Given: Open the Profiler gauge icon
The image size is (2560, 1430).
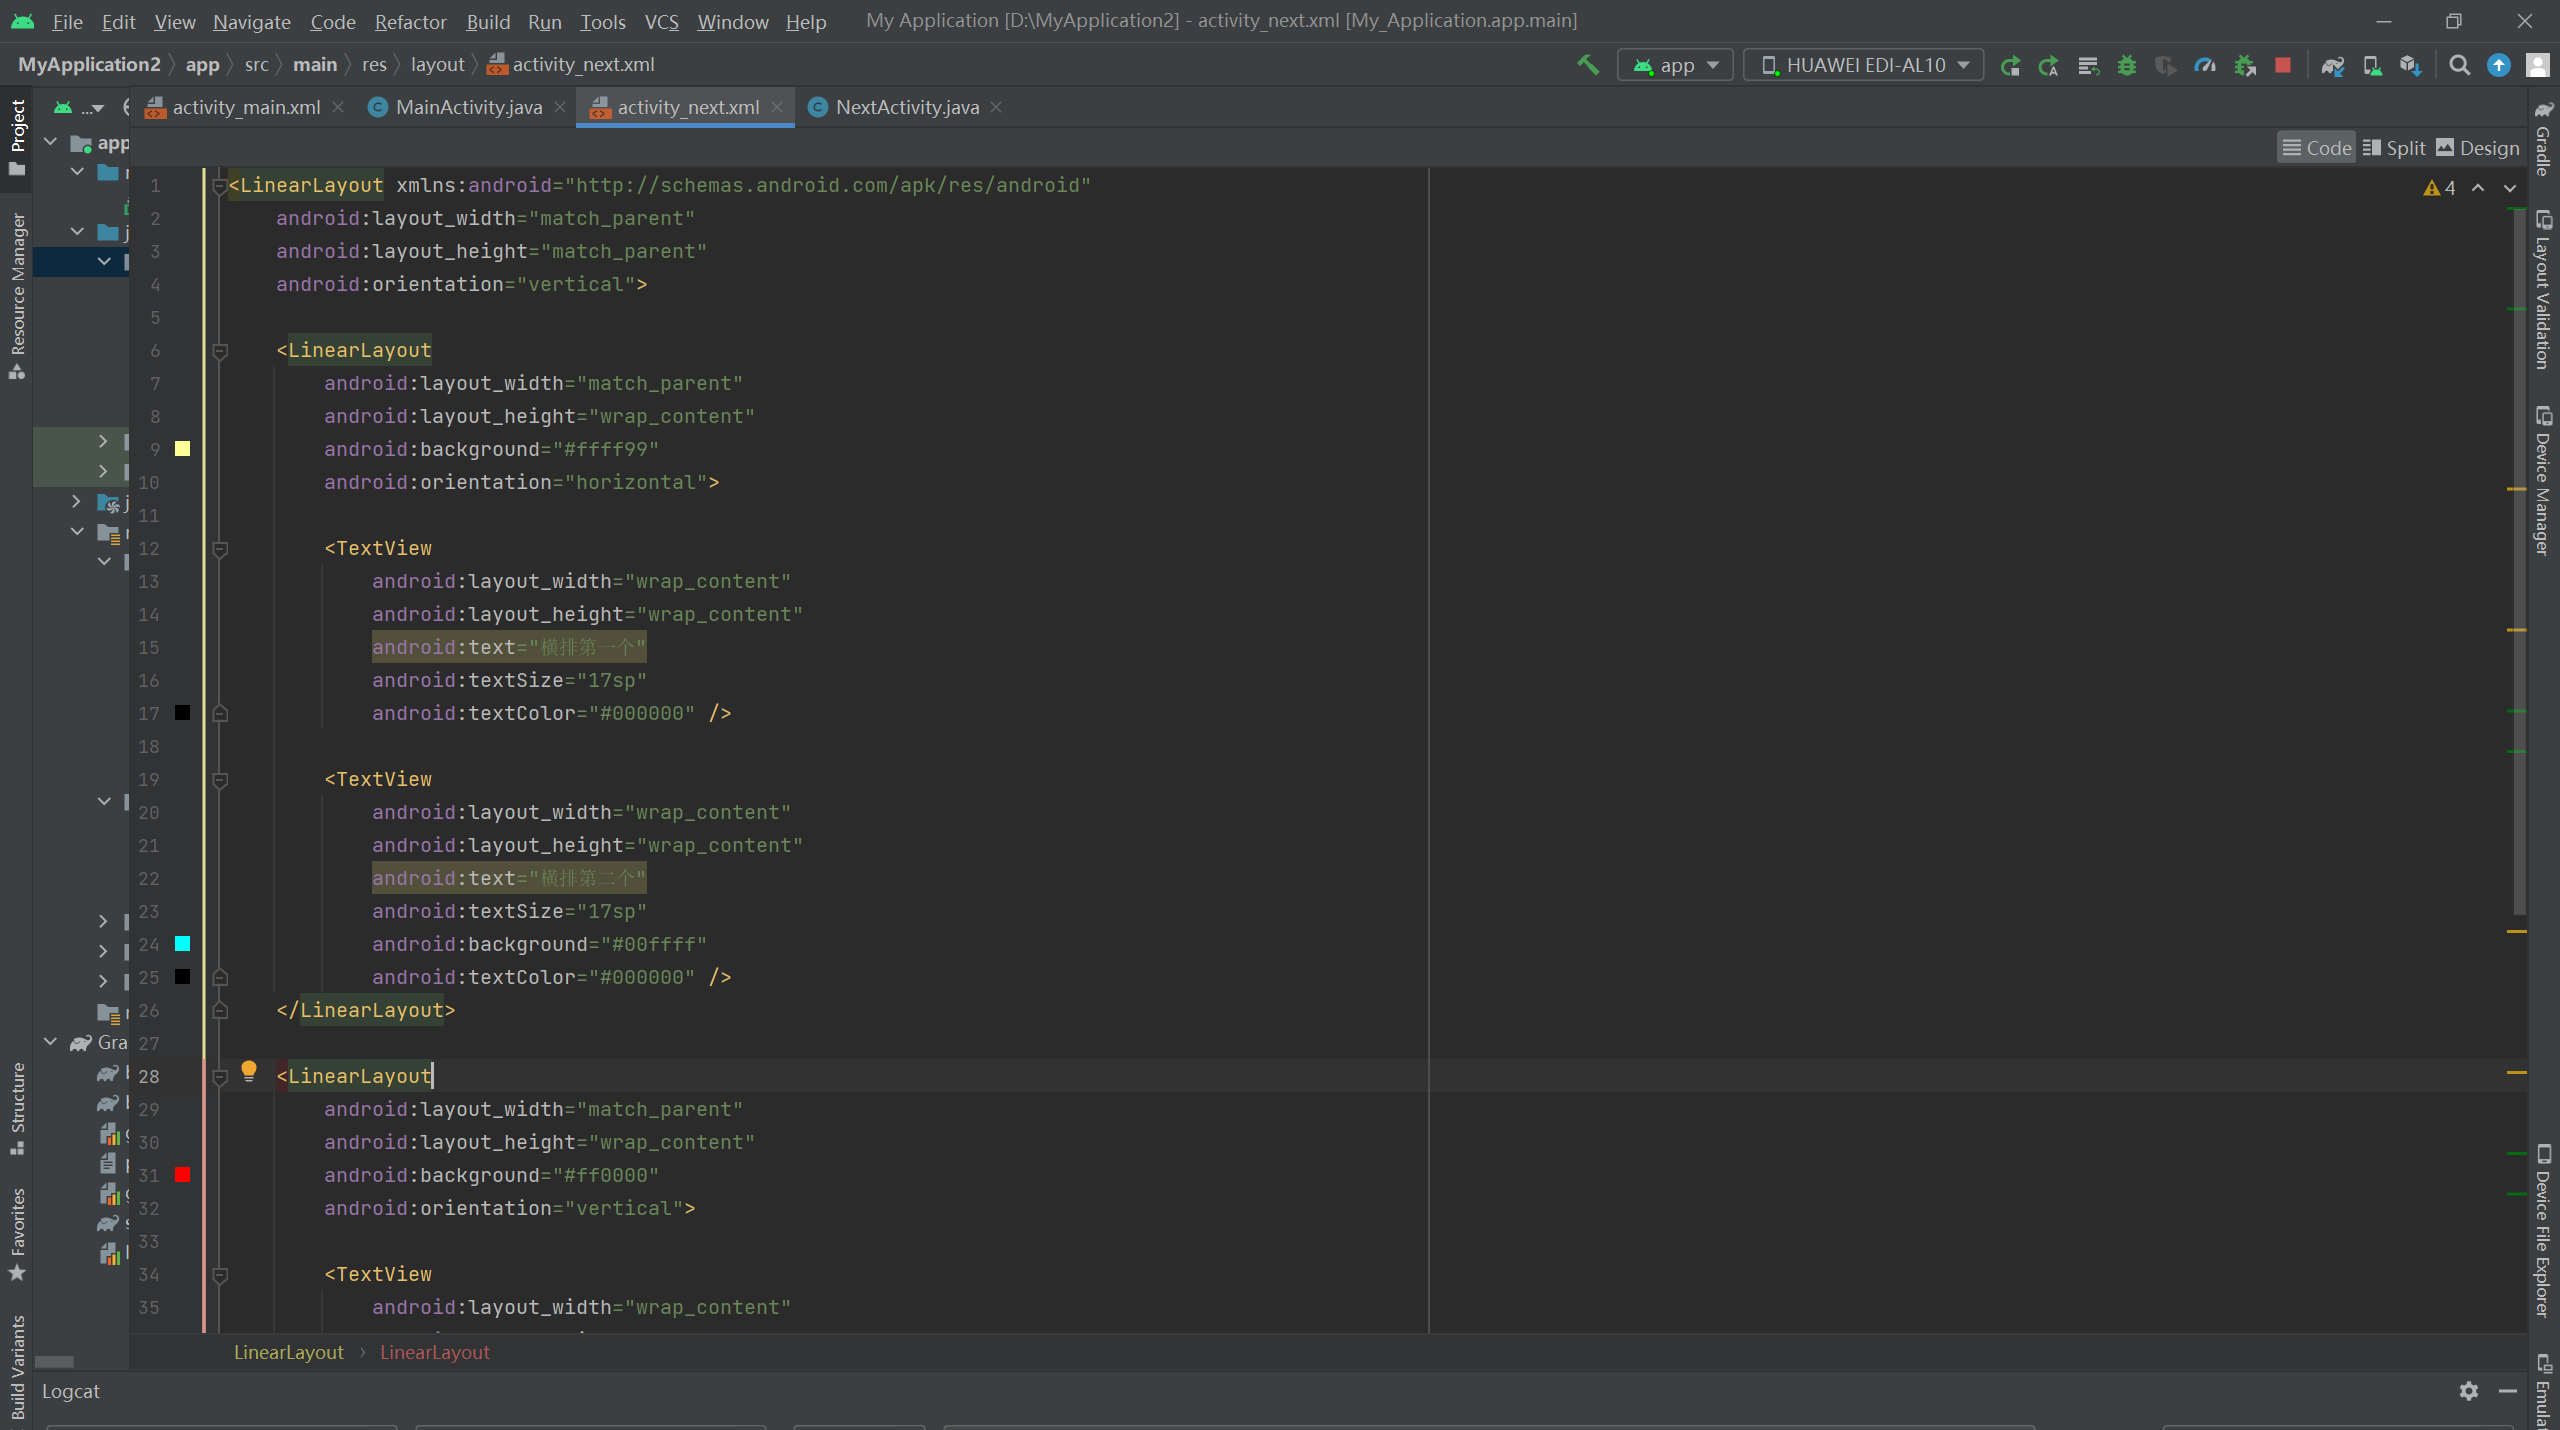Looking at the screenshot, I should 2205,65.
